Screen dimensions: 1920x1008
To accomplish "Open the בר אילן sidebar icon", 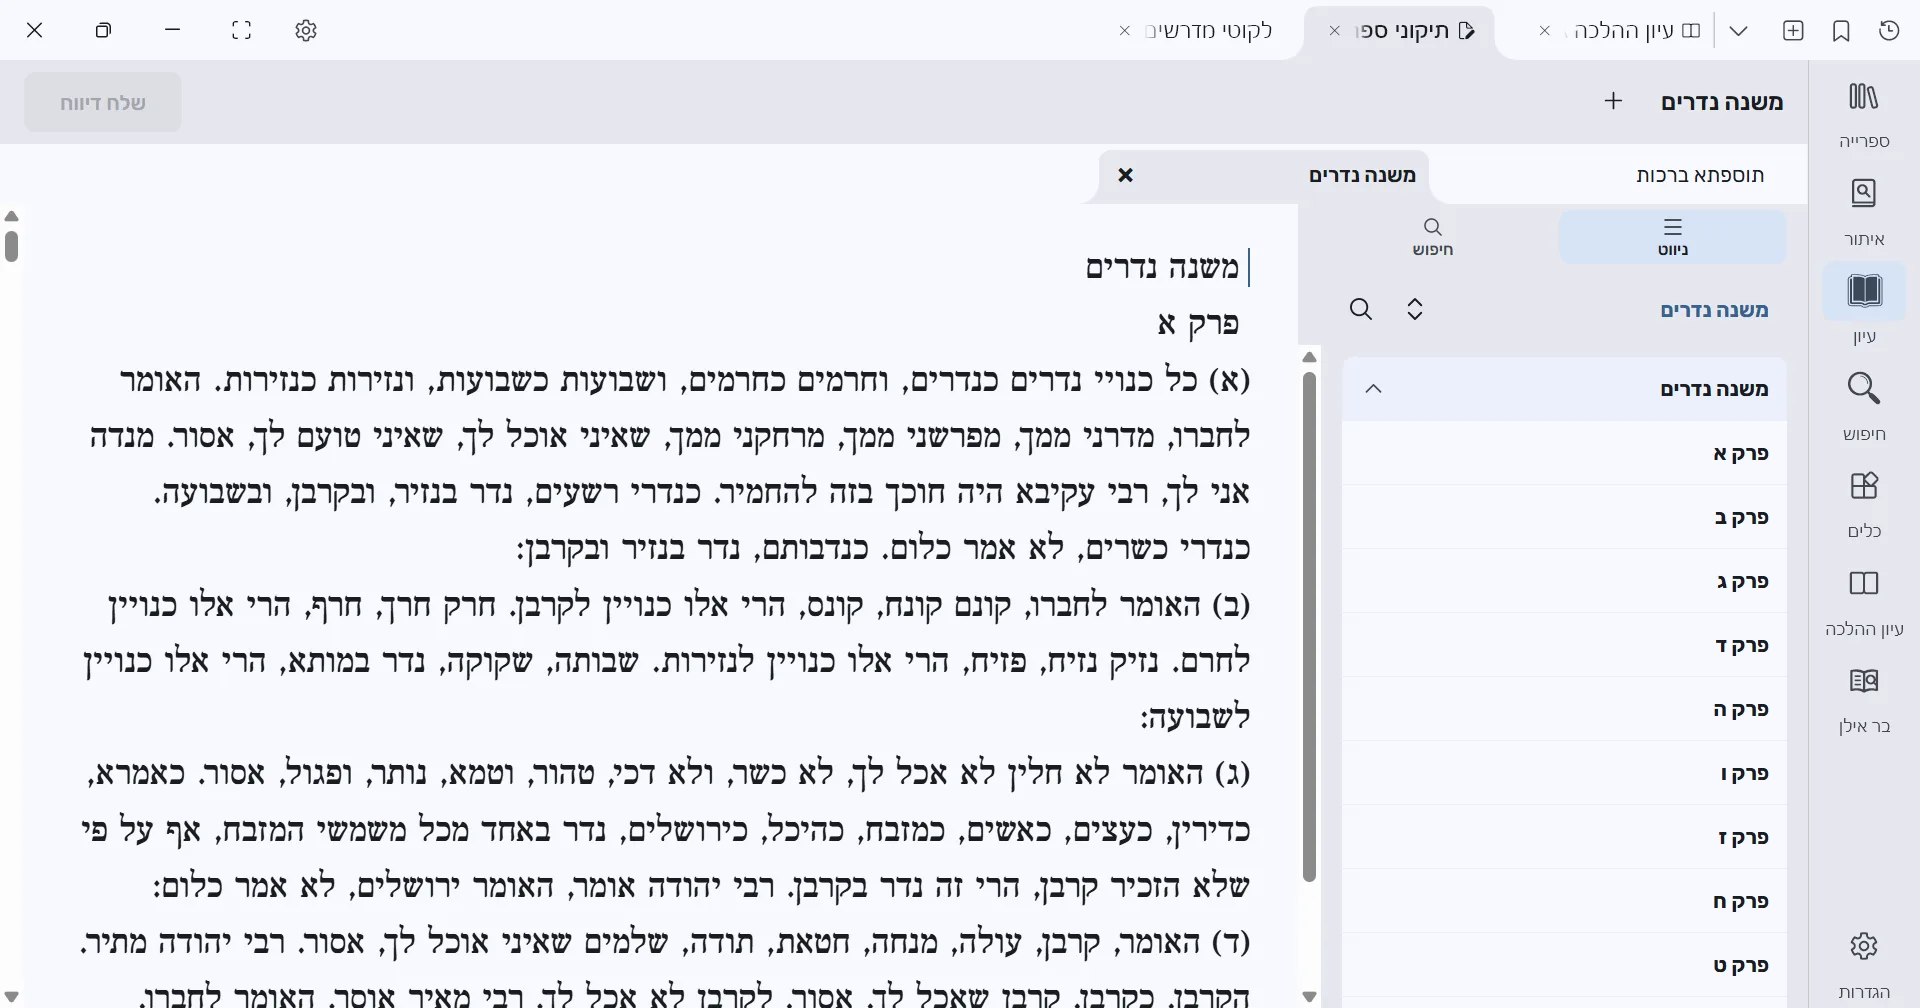I will point(1864,698).
